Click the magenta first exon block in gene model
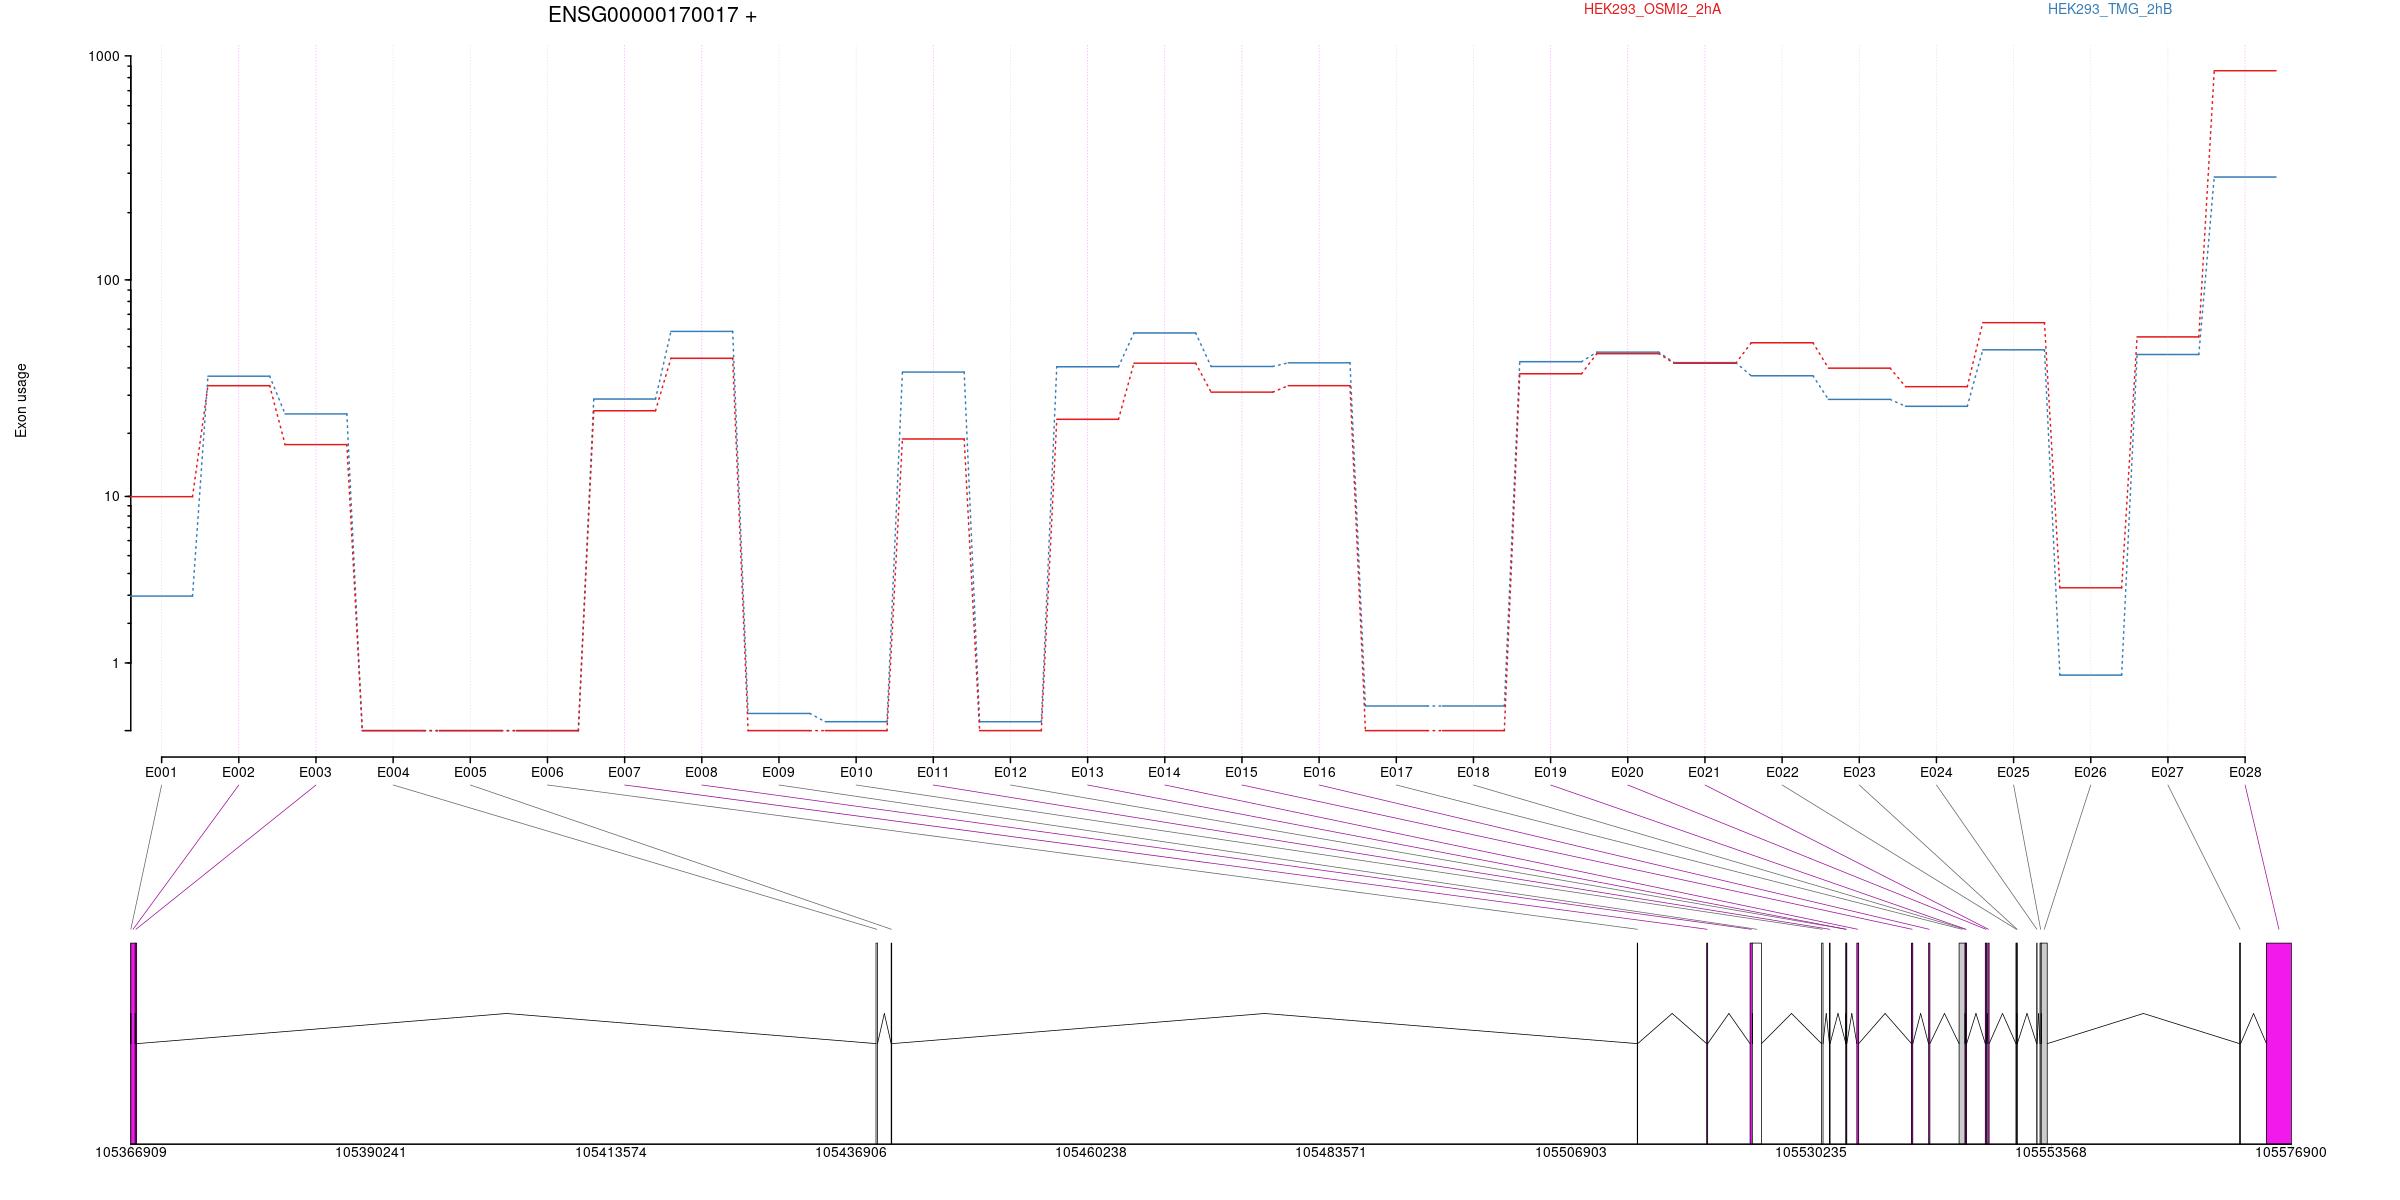The image size is (2400, 1200). tap(133, 1043)
